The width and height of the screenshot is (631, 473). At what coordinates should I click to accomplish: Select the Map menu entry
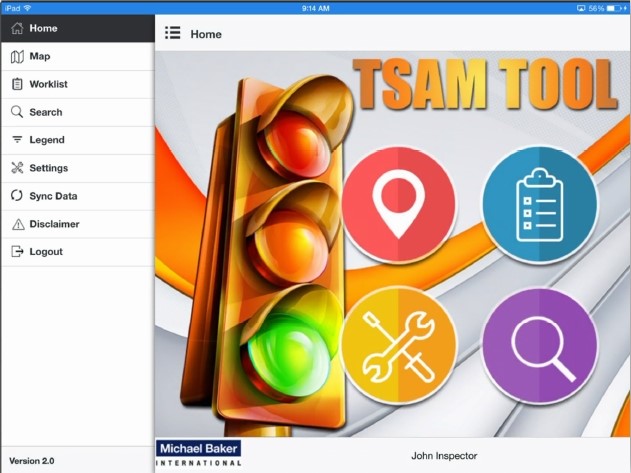coord(40,56)
